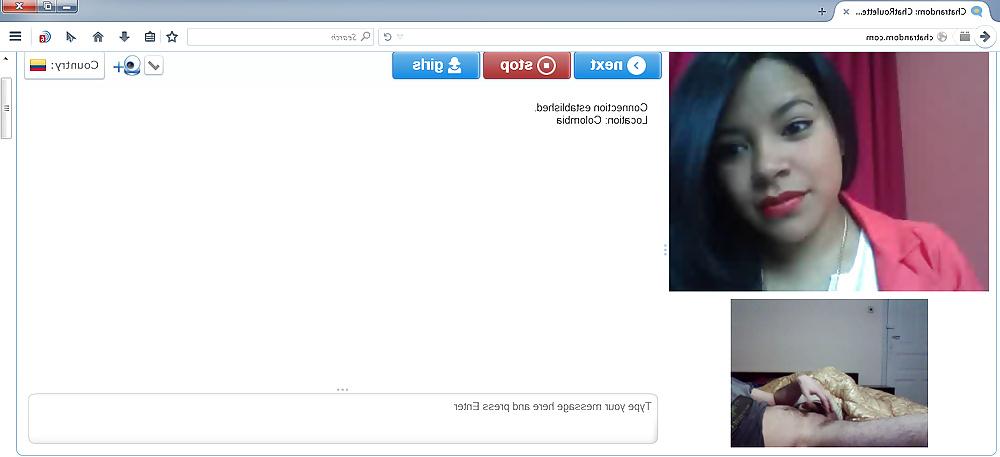Click the Colombian flag icon

point(38,66)
